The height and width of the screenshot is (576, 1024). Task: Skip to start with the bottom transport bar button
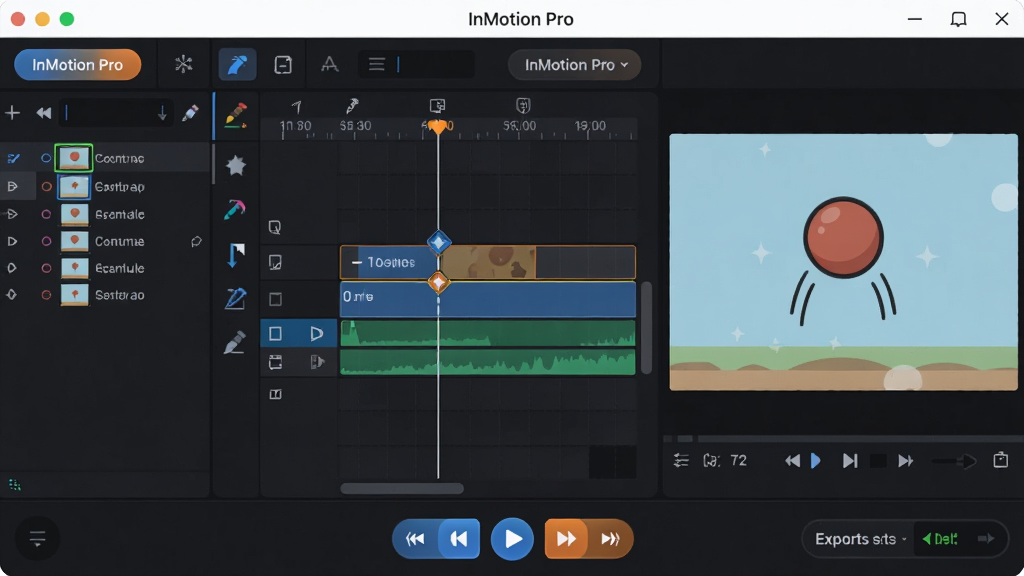click(x=415, y=539)
